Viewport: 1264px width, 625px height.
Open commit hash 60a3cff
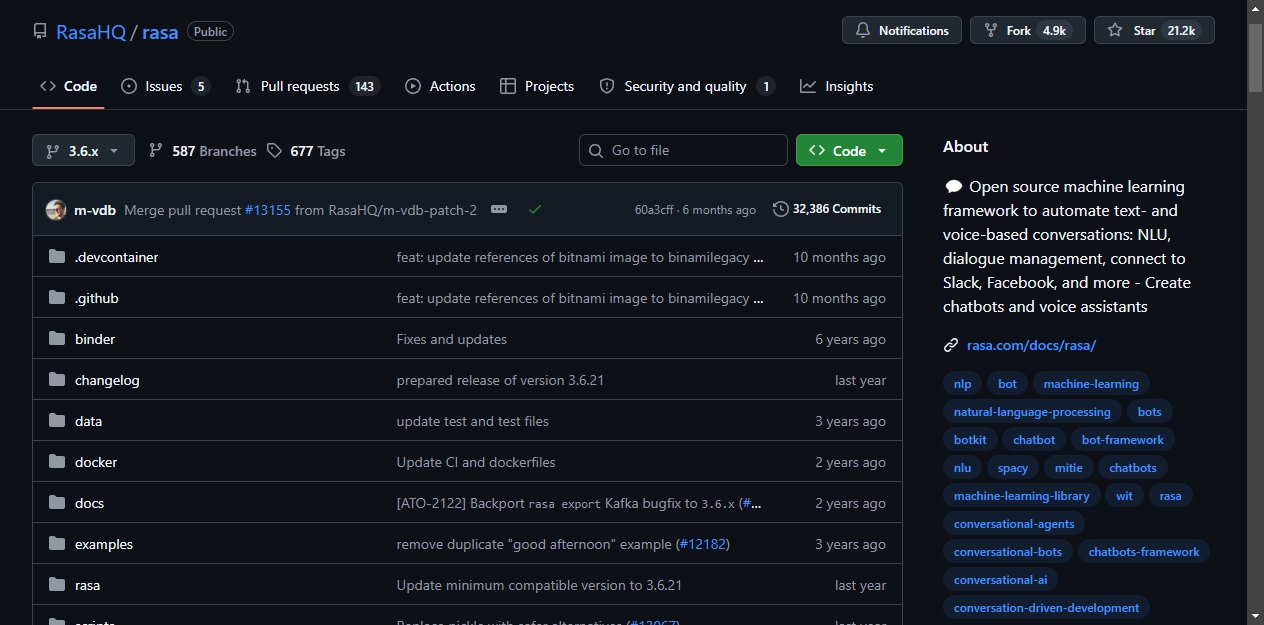tap(655, 210)
